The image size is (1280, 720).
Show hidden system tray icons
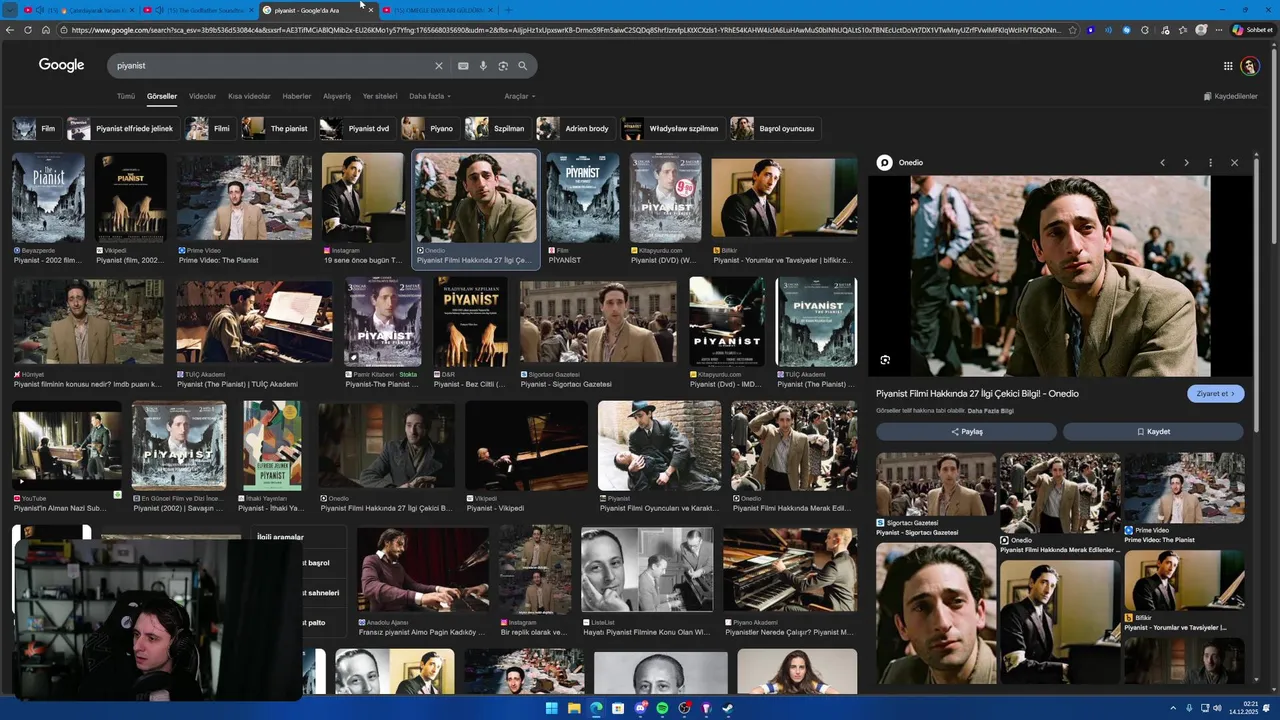pyautogui.click(x=1174, y=709)
